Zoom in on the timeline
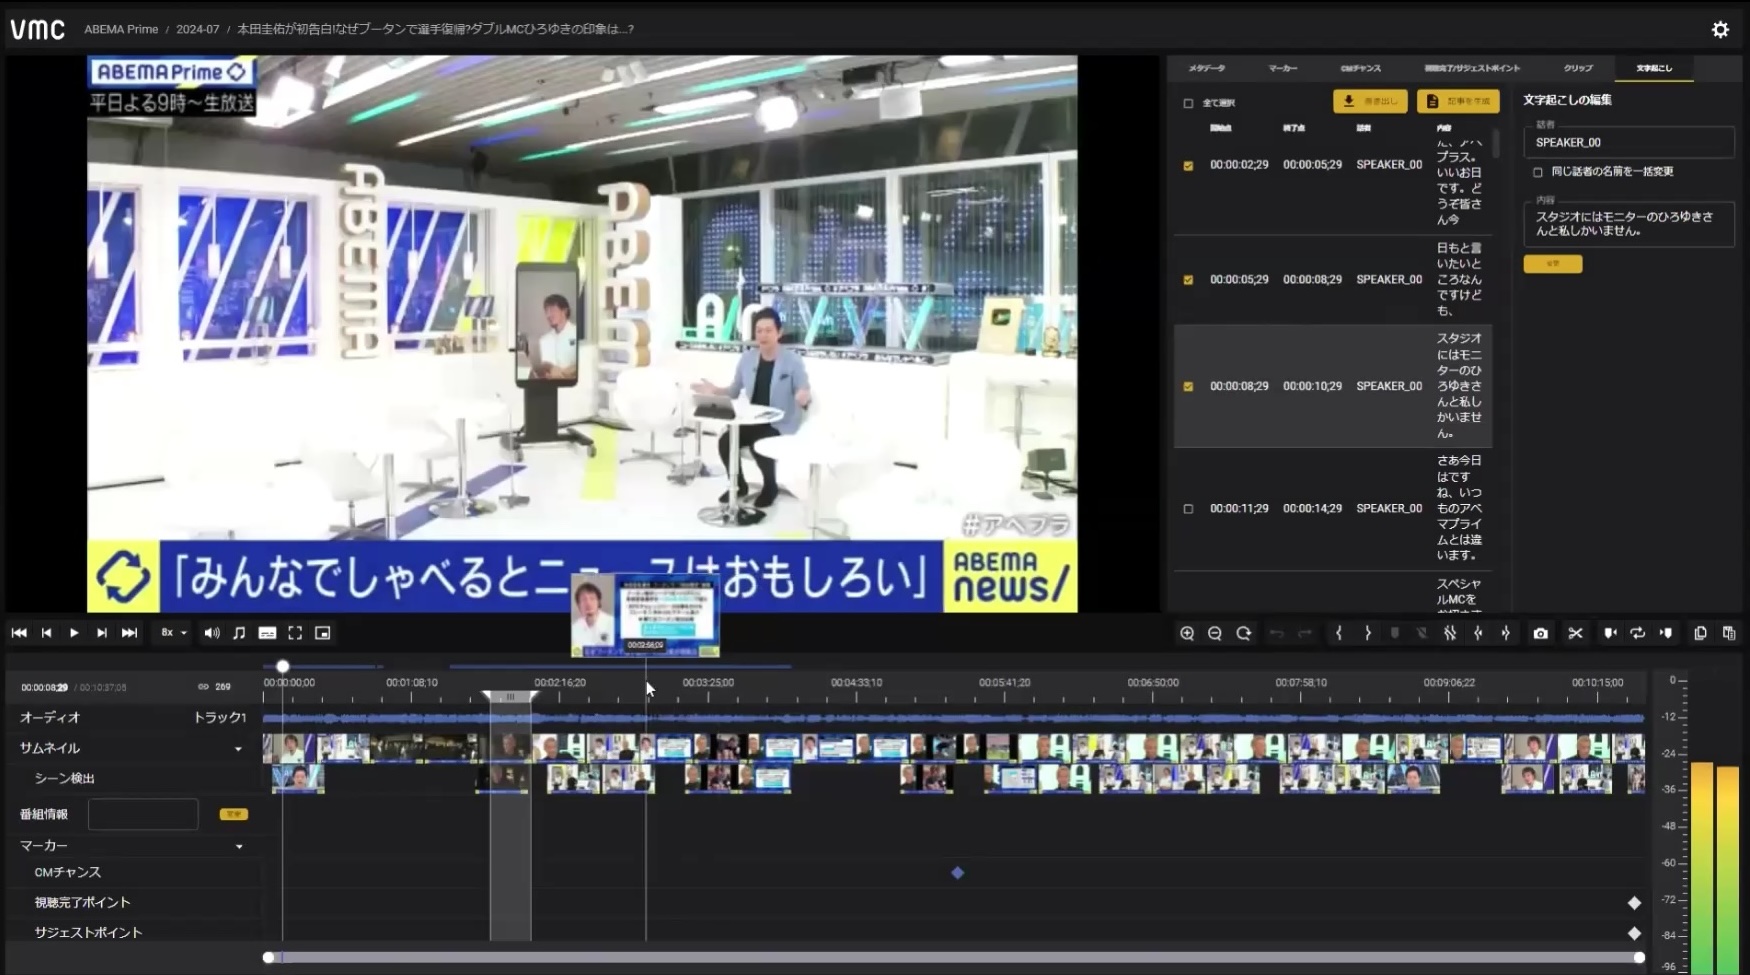Image resolution: width=1750 pixels, height=975 pixels. 1187,633
